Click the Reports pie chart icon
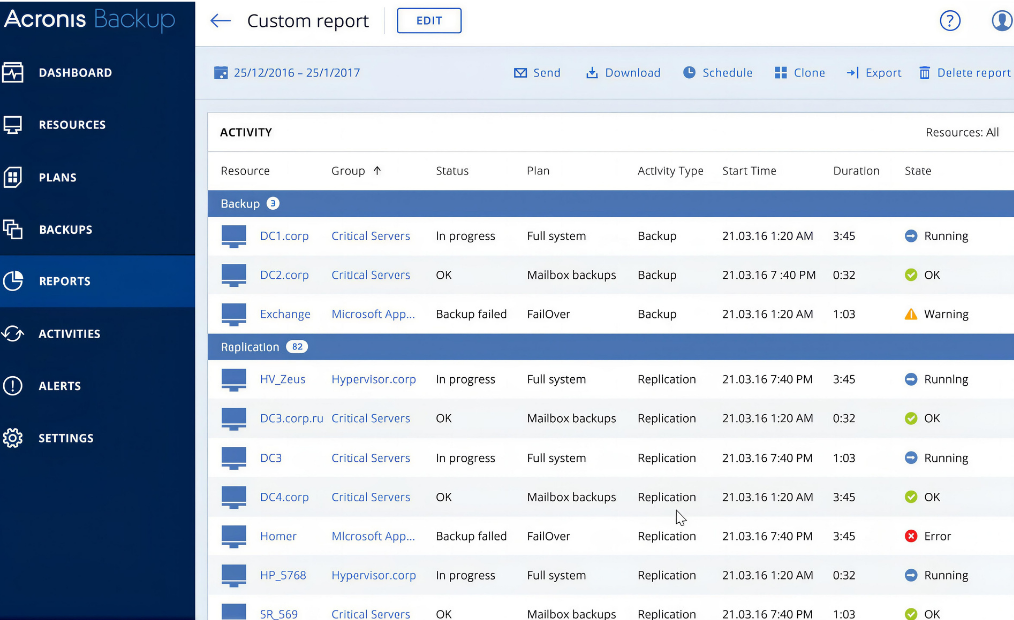The height and width of the screenshot is (620, 1014). 13,281
